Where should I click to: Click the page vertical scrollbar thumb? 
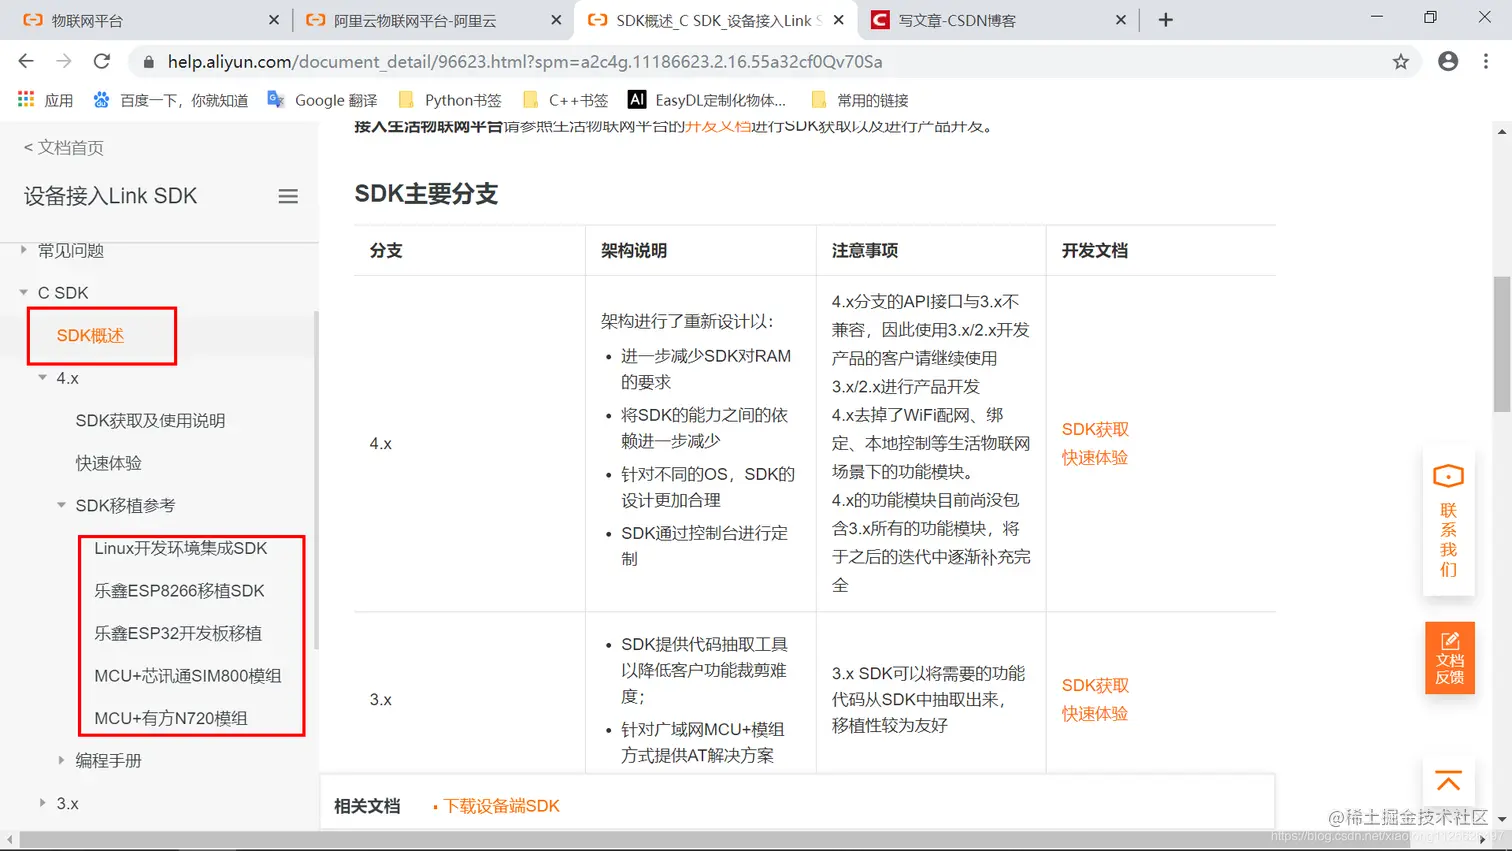click(1502, 343)
